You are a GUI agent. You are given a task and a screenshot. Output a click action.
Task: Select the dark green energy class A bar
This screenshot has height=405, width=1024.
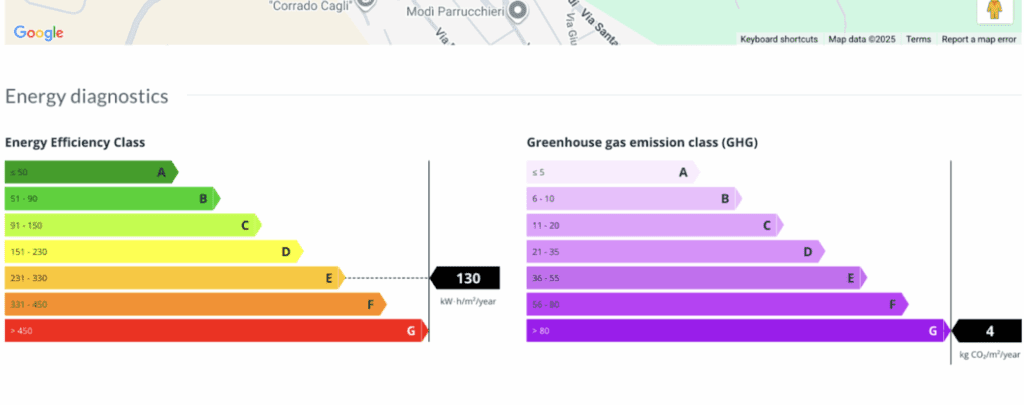[90, 172]
